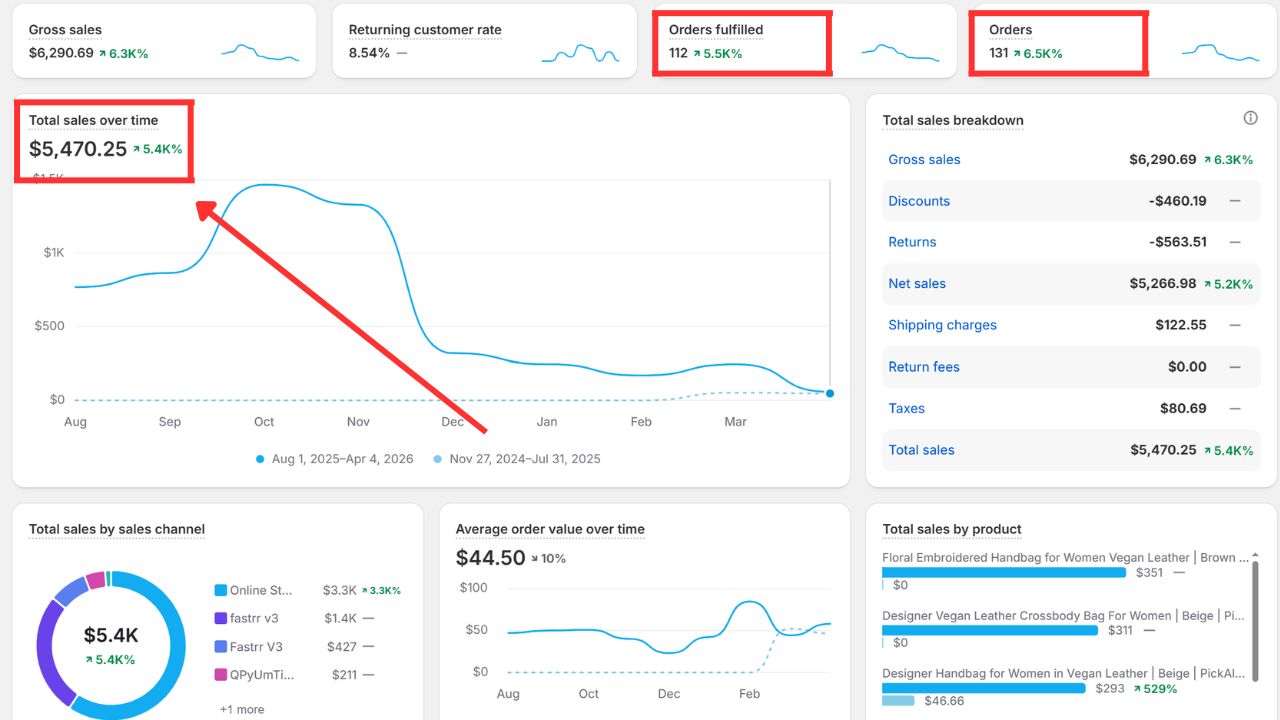
Task: Click the info icon in Total sales breakdown
Action: click(1250, 118)
